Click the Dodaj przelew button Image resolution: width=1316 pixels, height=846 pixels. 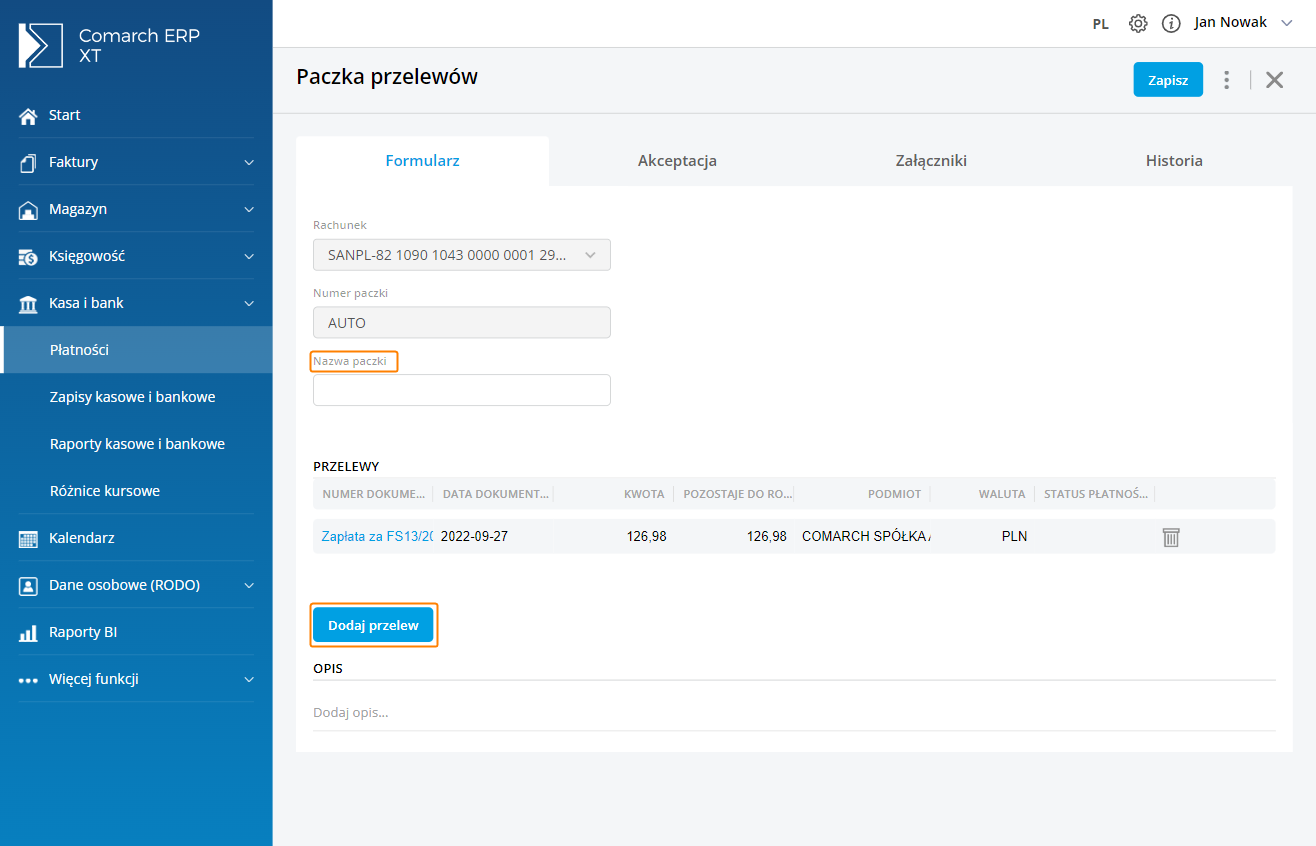pyautogui.click(x=373, y=625)
